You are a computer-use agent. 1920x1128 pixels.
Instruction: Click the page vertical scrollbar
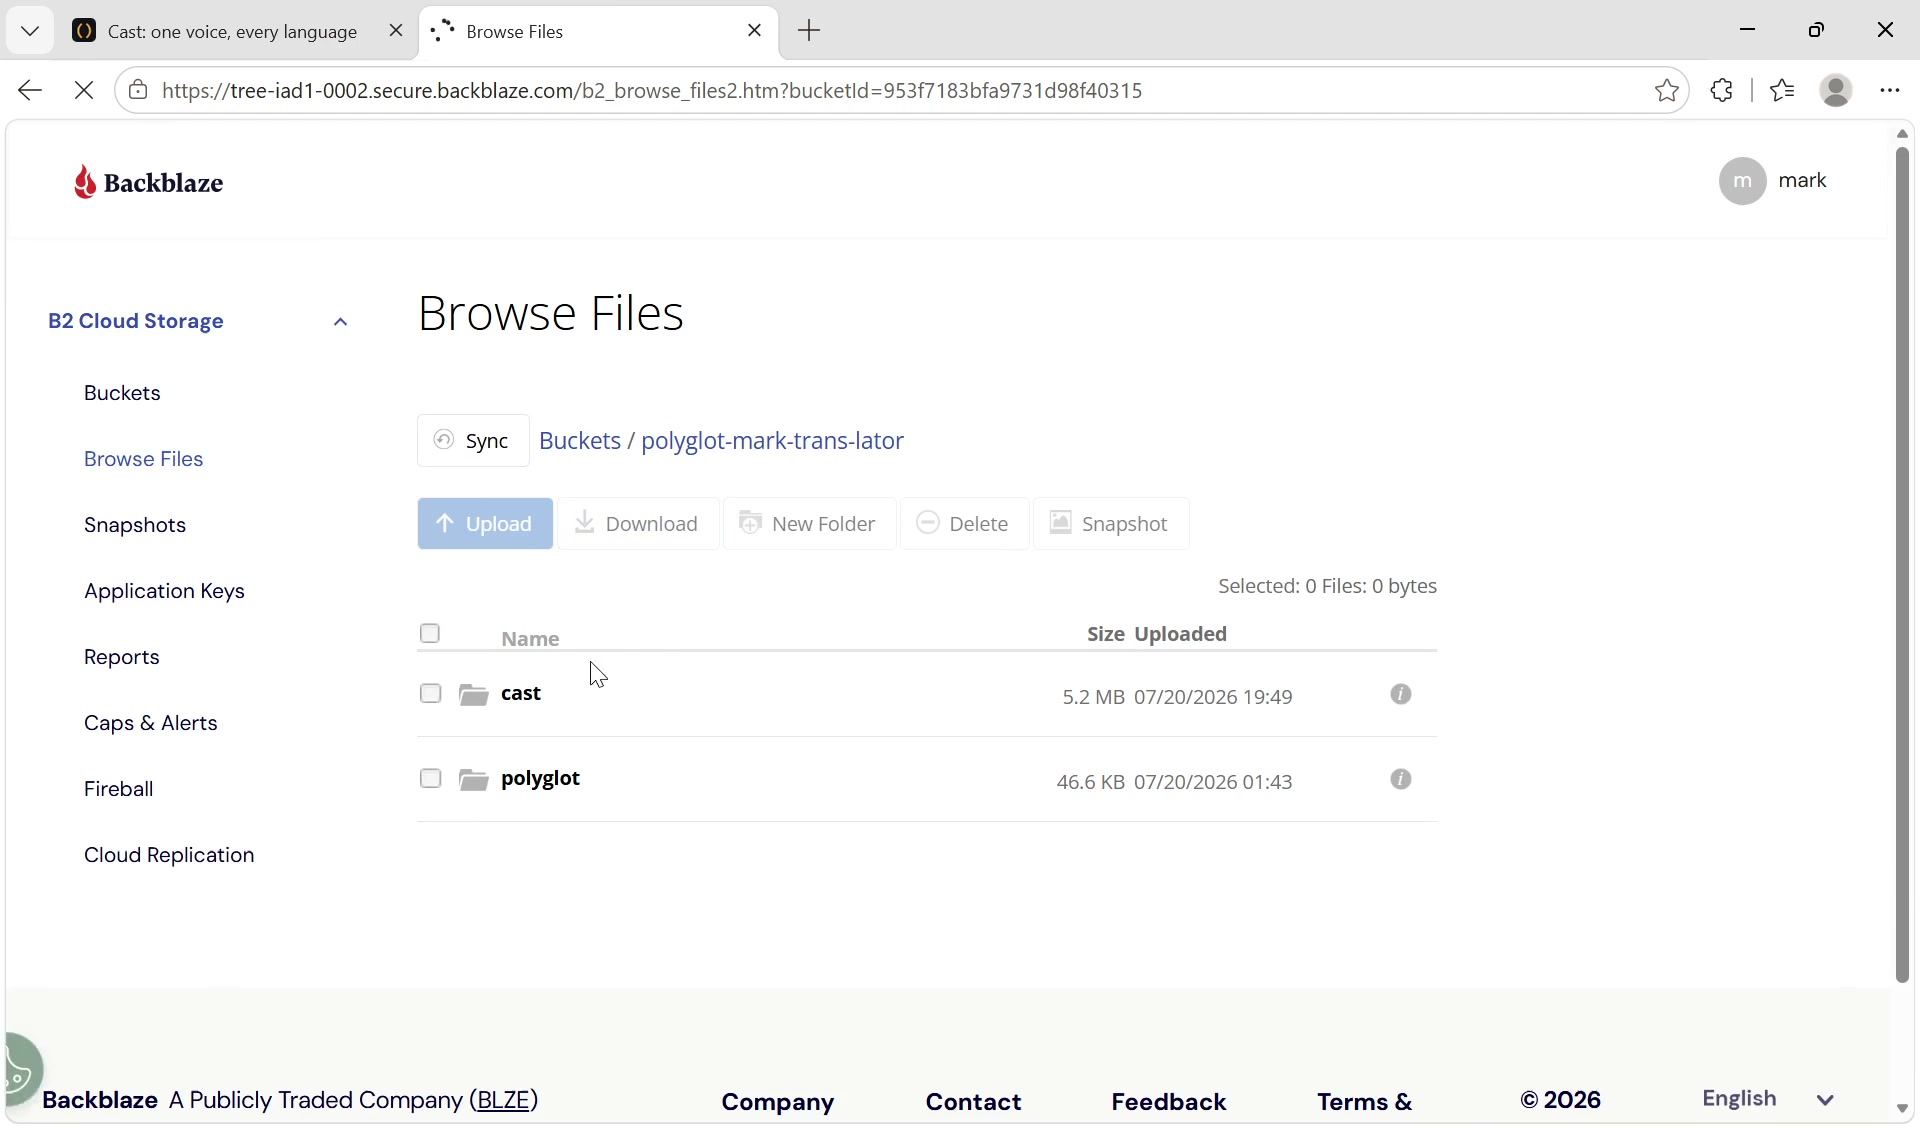click(x=1902, y=565)
